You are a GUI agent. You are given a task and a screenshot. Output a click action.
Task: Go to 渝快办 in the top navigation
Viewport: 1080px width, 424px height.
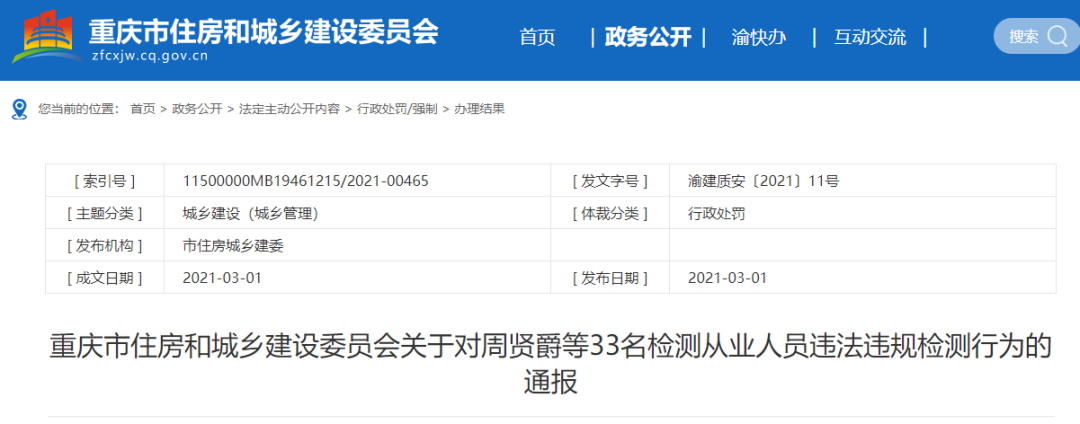759,37
